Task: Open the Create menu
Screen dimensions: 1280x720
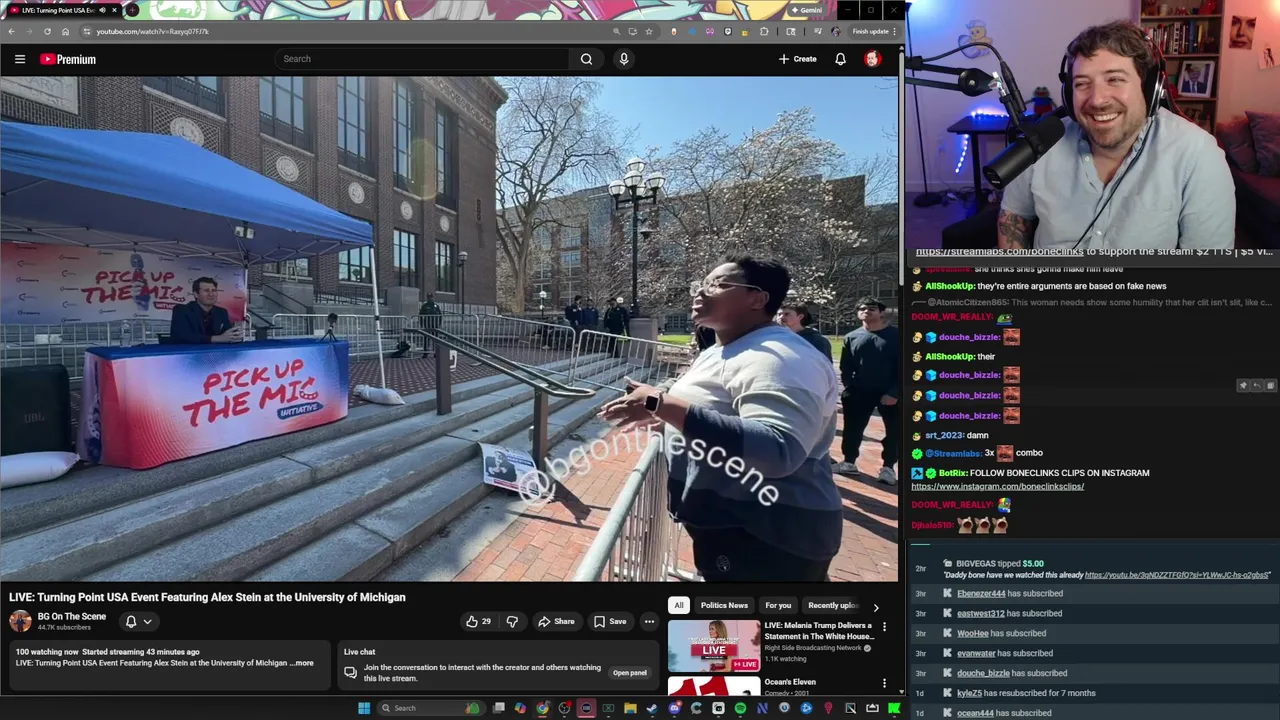Action: [x=798, y=59]
